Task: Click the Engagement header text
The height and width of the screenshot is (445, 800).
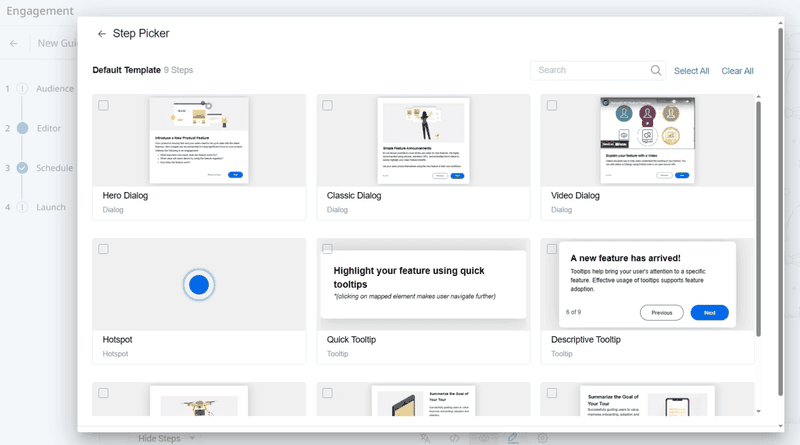Action: point(40,11)
